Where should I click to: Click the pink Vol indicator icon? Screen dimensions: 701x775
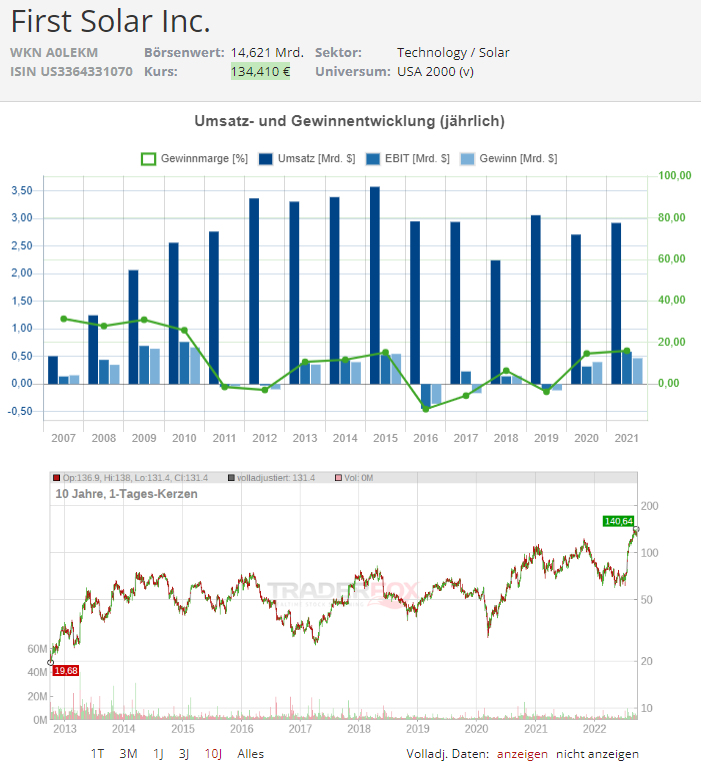click(339, 478)
